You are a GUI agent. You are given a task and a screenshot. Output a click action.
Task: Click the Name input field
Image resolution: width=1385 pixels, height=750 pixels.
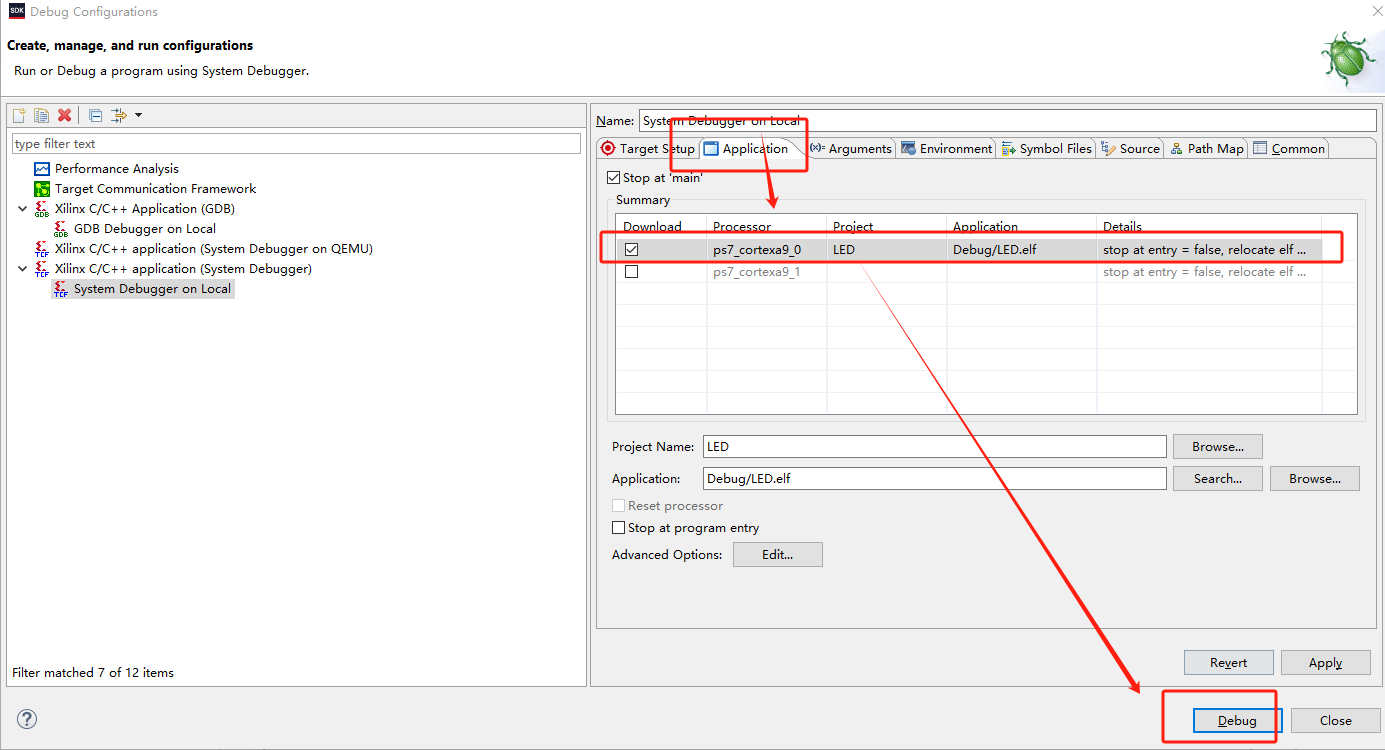[1008, 121]
